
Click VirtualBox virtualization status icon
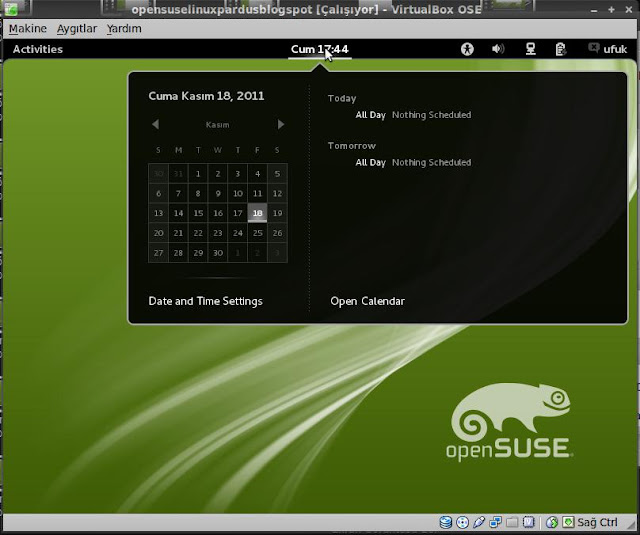(x=529, y=522)
